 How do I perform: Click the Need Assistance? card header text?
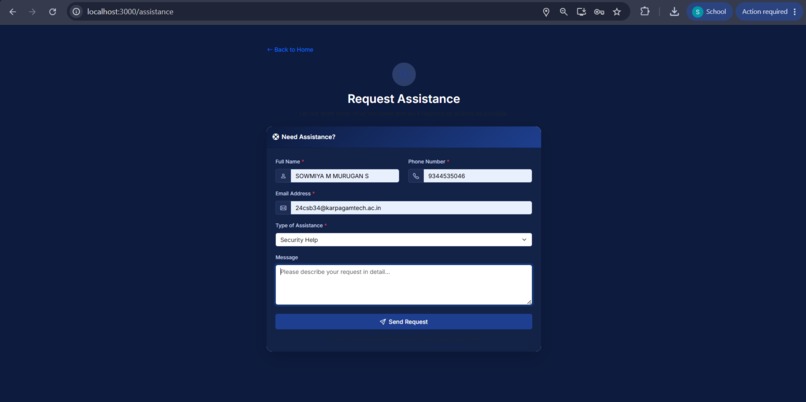pos(308,137)
